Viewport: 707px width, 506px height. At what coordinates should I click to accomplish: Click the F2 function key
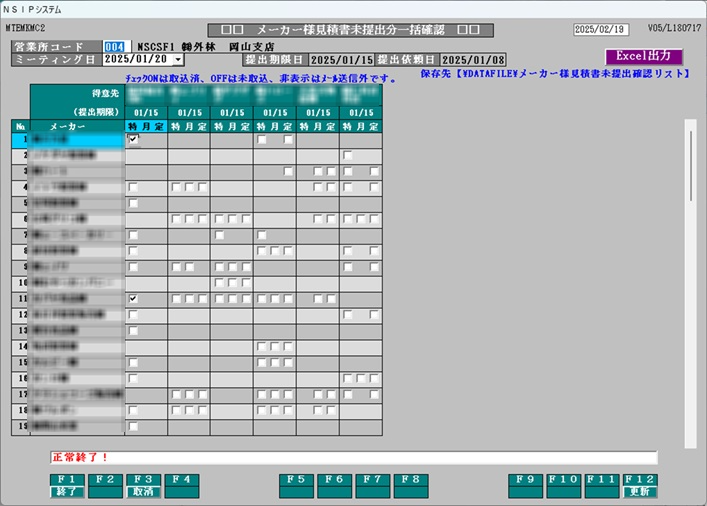click(104, 485)
